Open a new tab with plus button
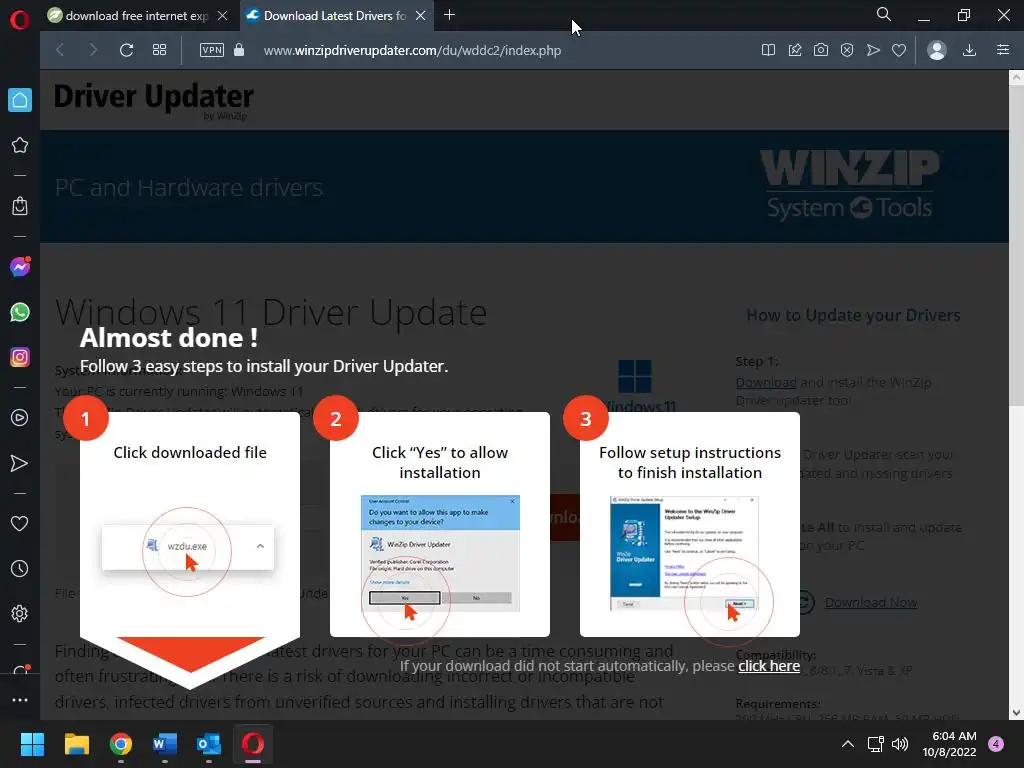The width and height of the screenshot is (1024, 768). click(x=449, y=15)
